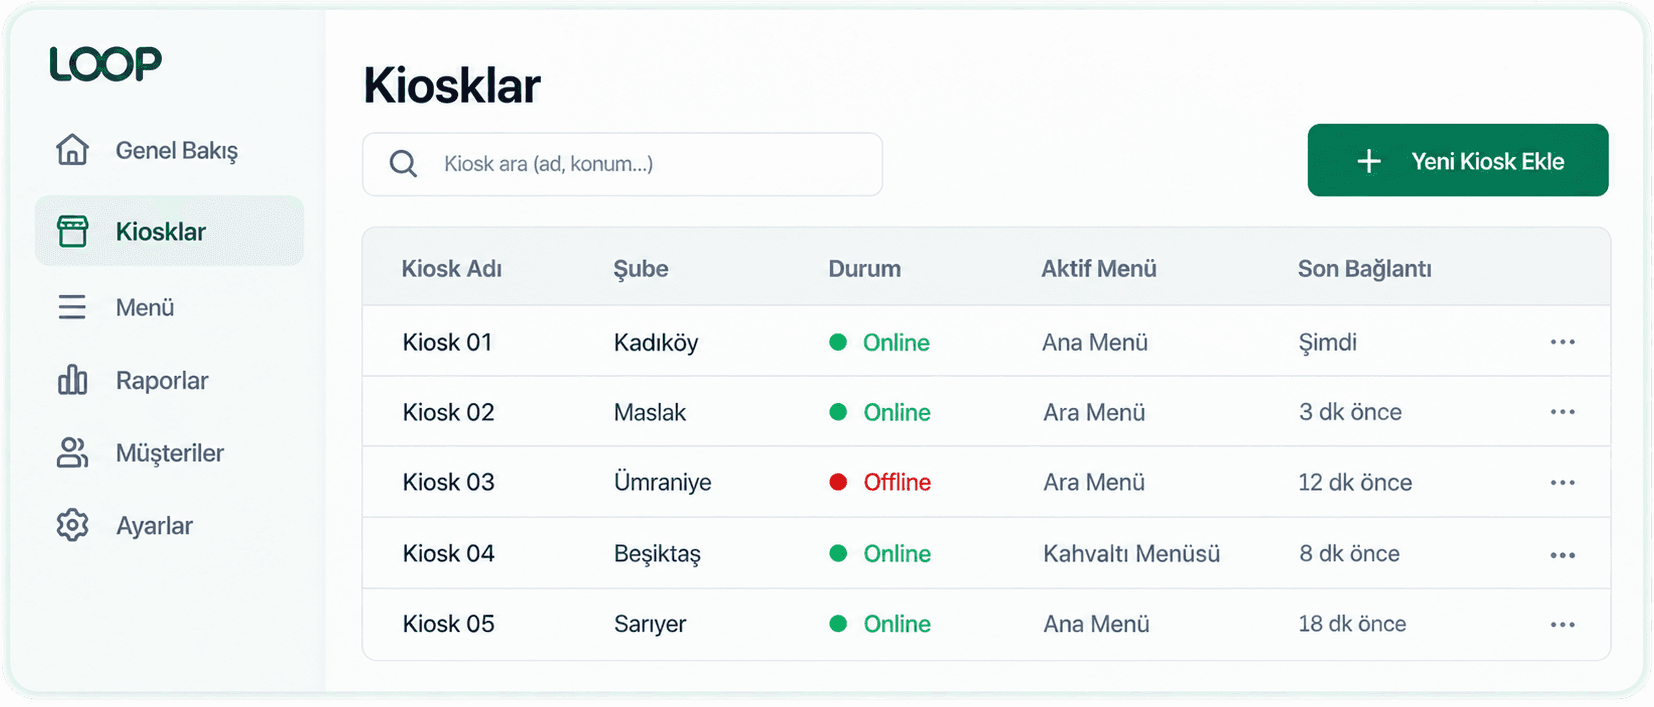Click the Kiosk 05 name cell

448,624
